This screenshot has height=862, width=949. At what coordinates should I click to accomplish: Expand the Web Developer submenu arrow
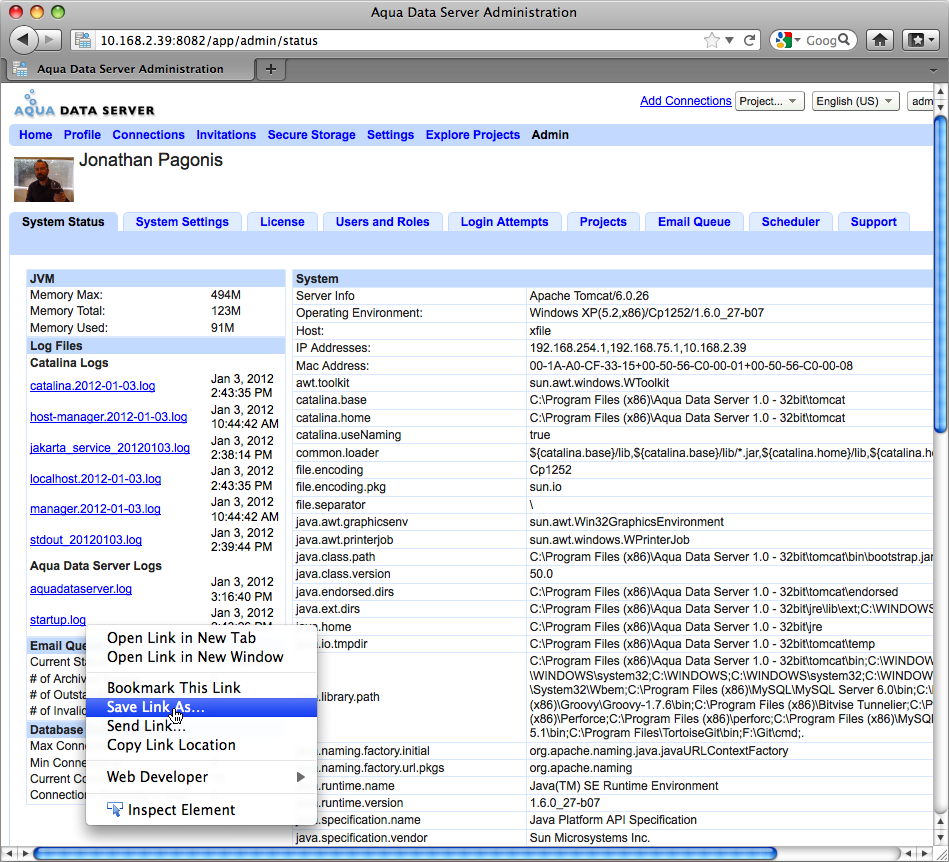(301, 777)
